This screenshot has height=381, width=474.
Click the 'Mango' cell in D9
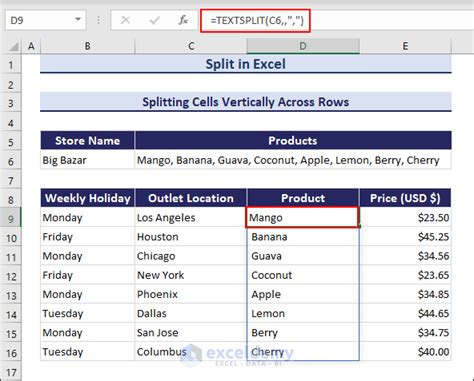tap(302, 218)
